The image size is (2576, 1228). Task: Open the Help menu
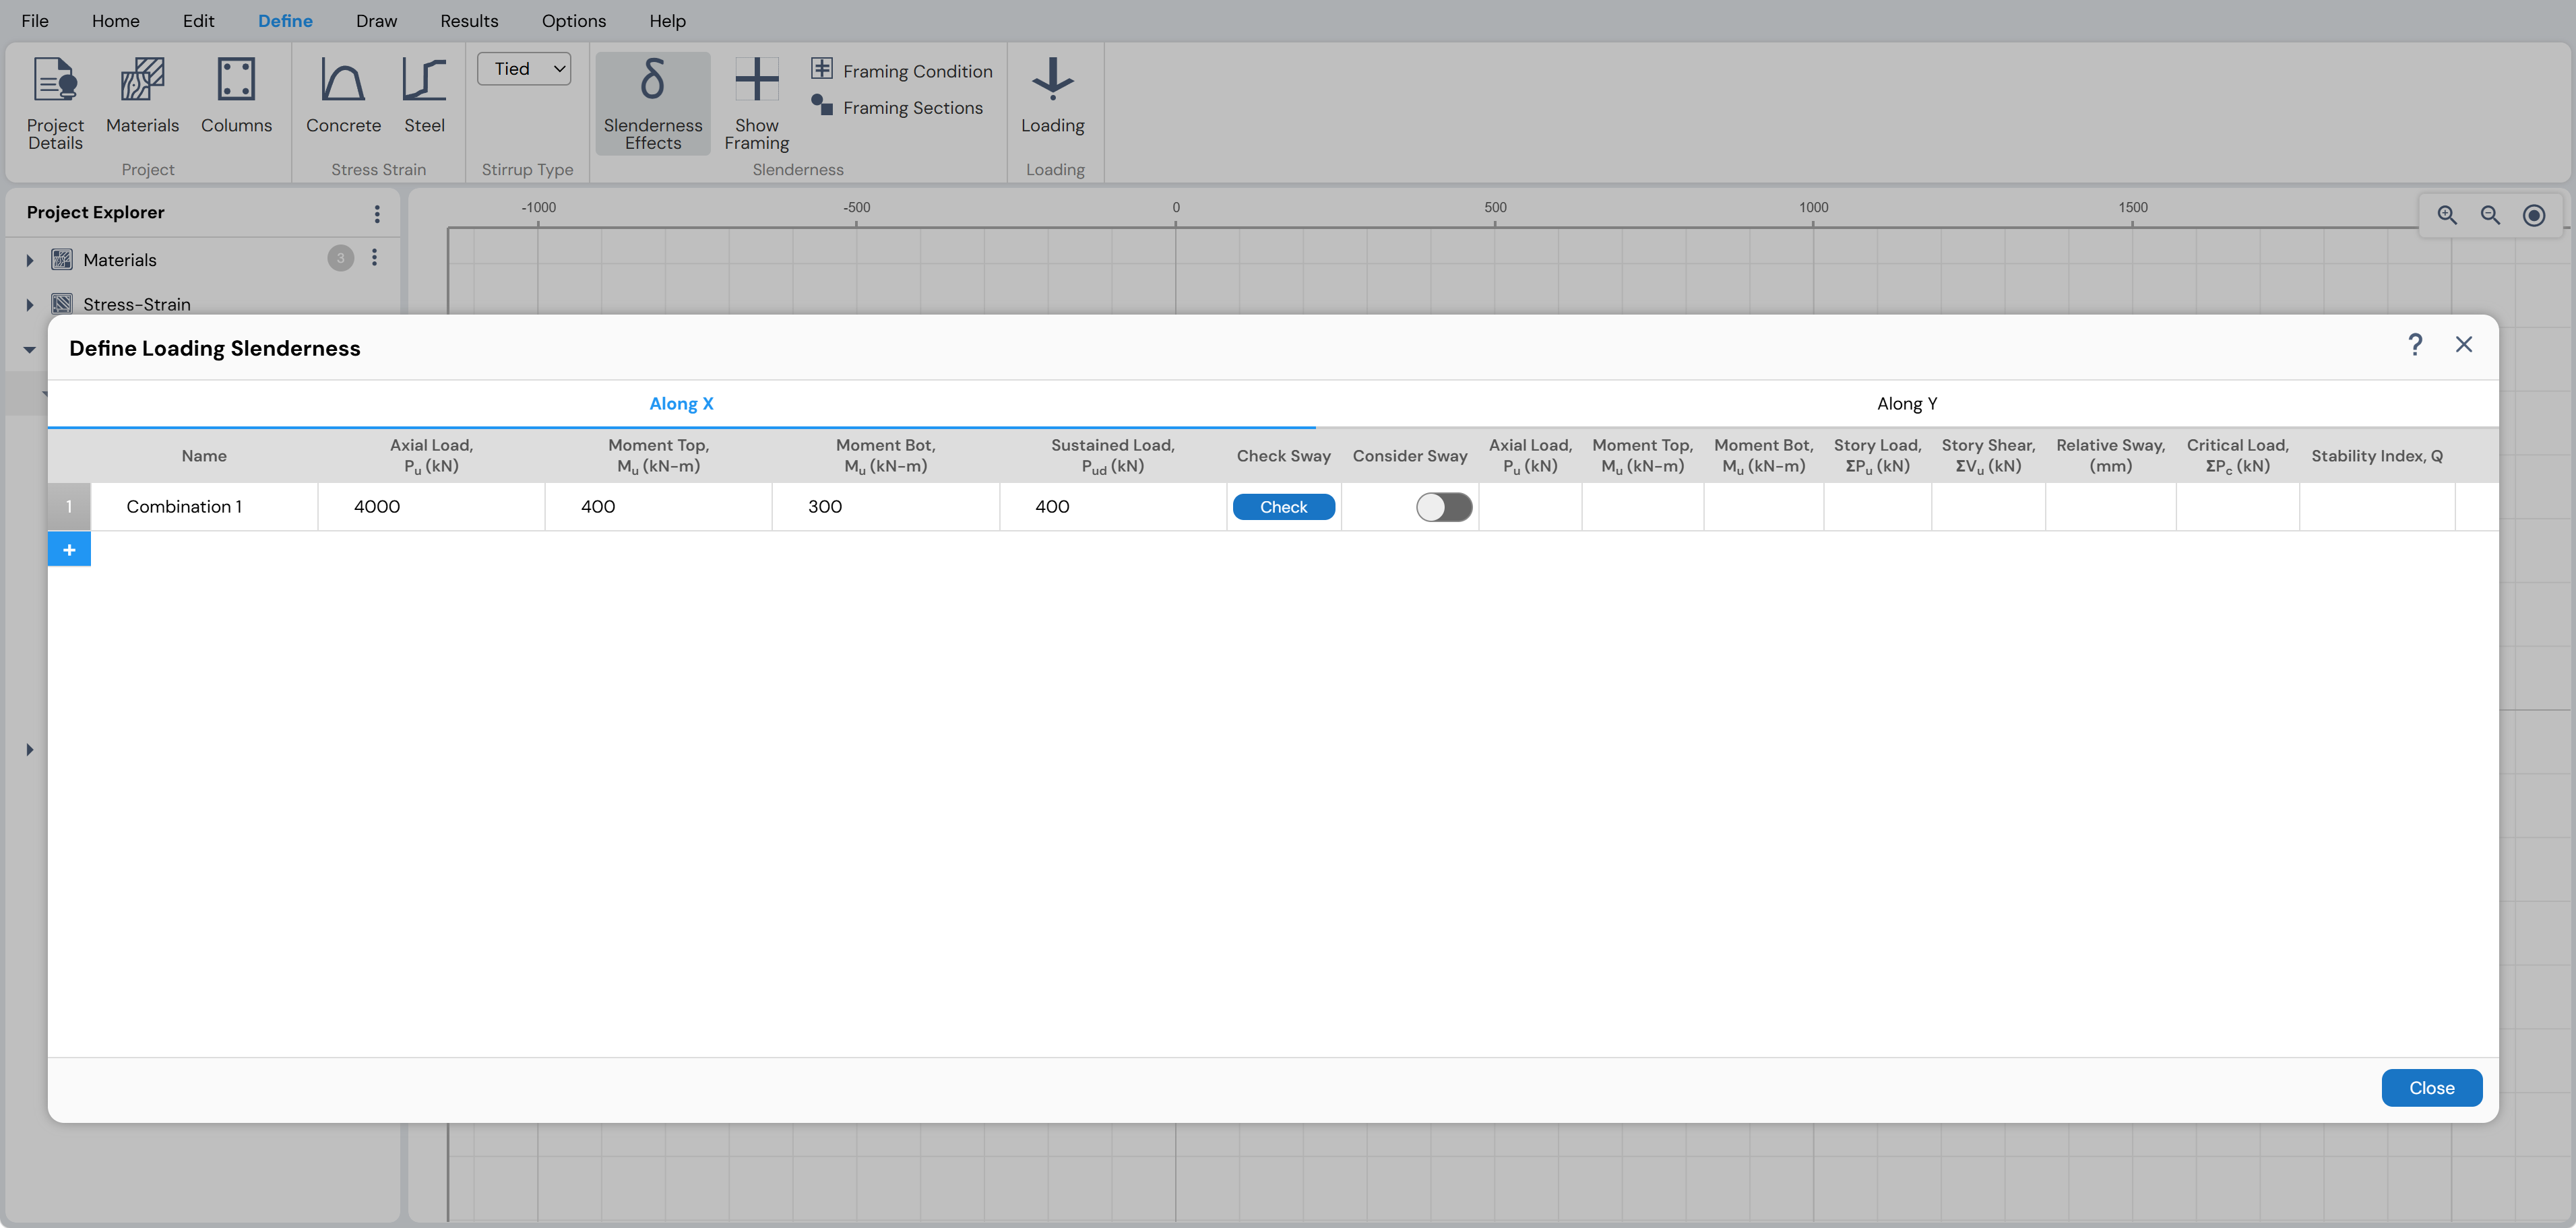[667, 21]
